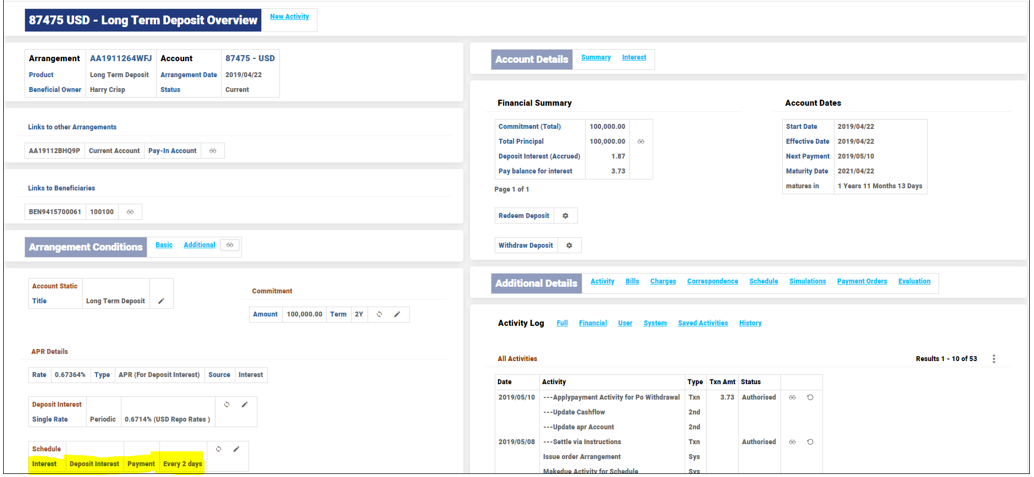Open the Payment Orders link
Image resolution: width=1034 pixels, height=477 pixels.
[x=861, y=282]
